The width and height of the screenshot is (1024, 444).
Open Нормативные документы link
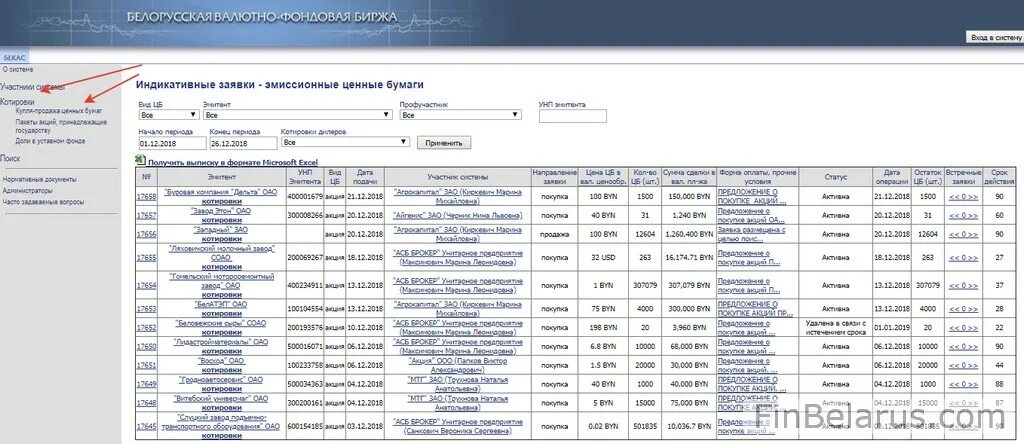(x=39, y=179)
